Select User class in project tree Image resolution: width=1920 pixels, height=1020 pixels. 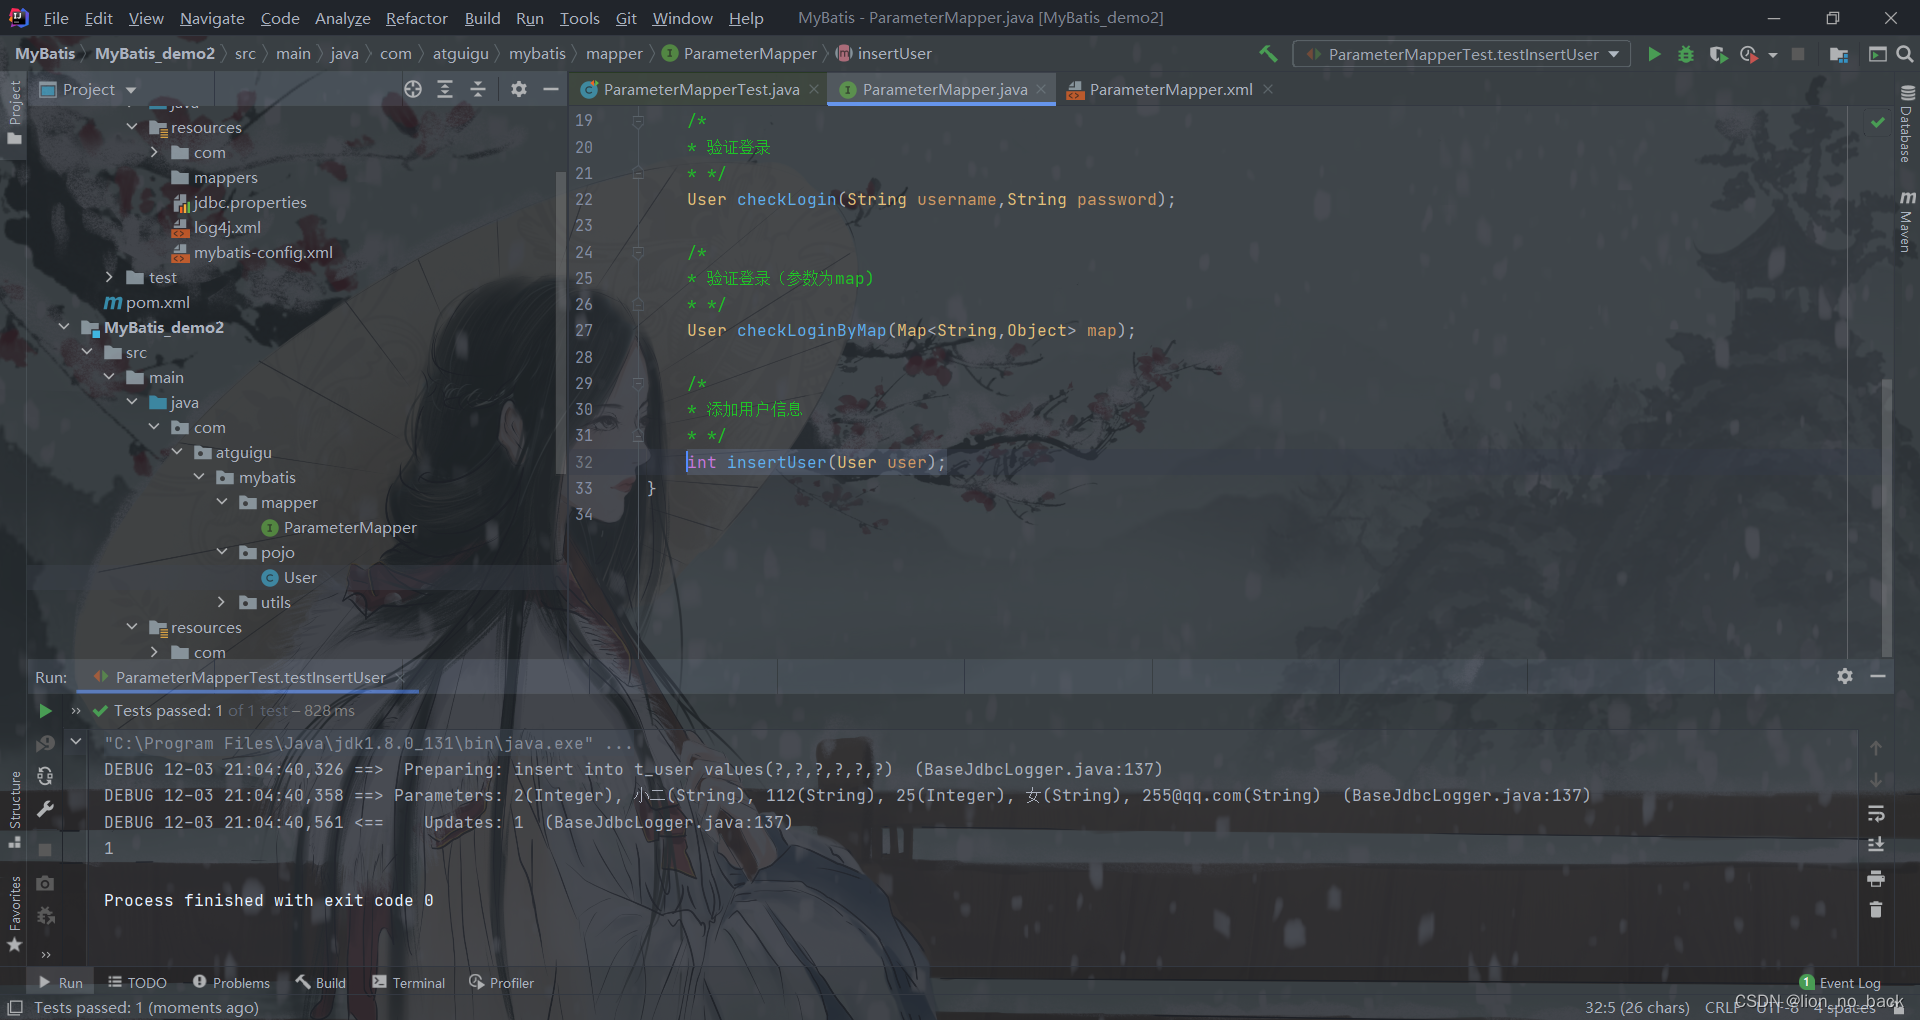tap(299, 577)
